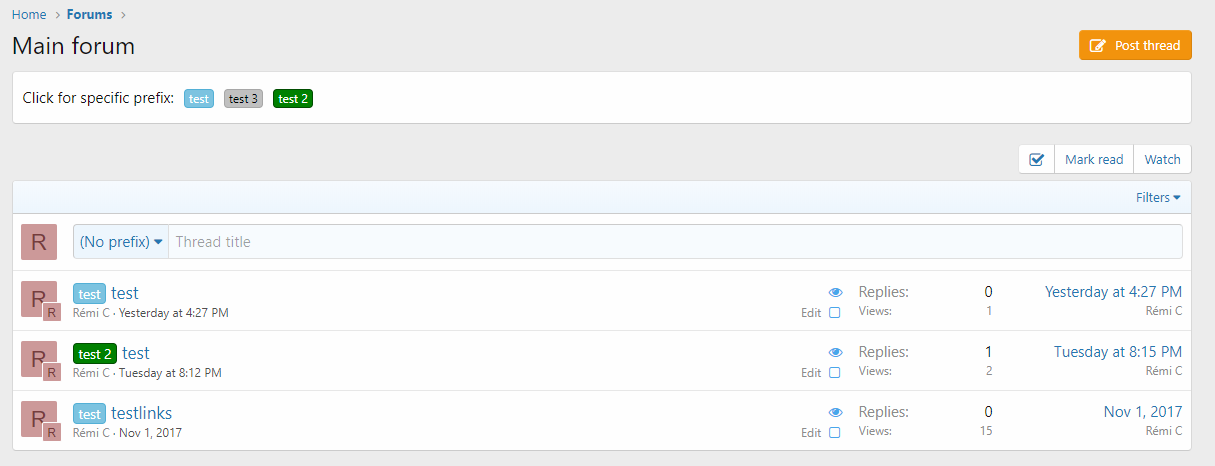Click eye icon on the 'test 2' thread row
The image size is (1215, 466).
coord(836,352)
